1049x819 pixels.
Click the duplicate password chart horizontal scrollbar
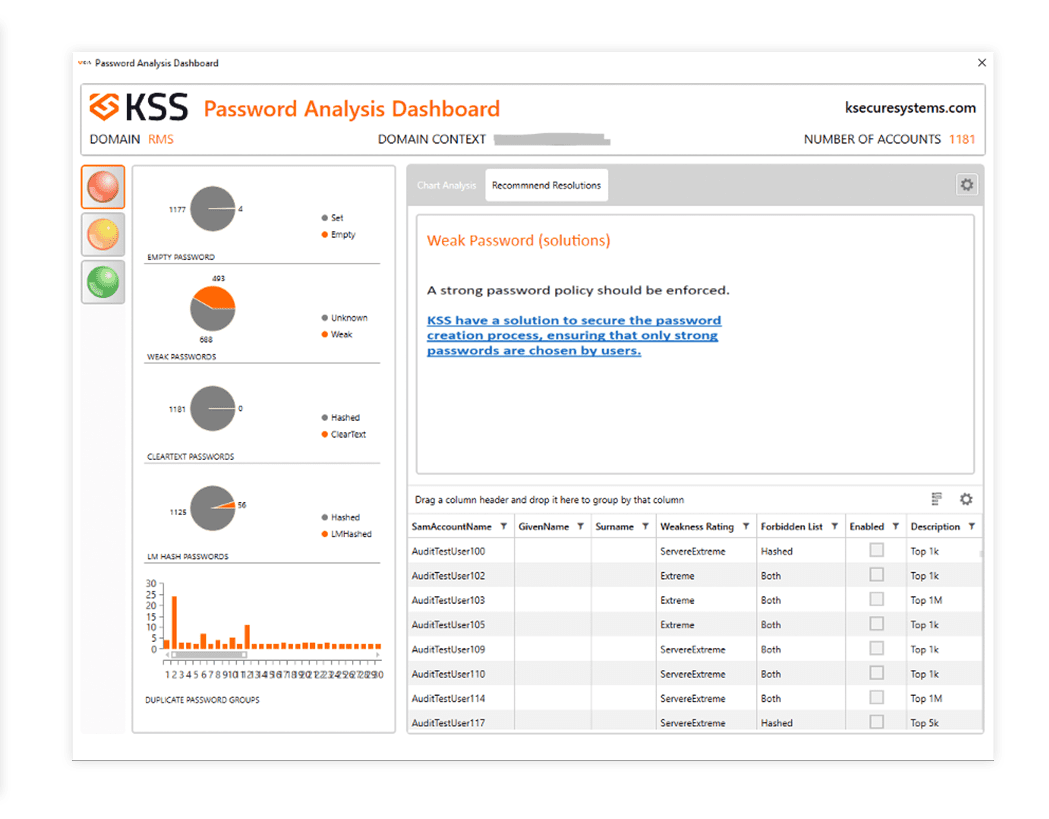[208, 655]
